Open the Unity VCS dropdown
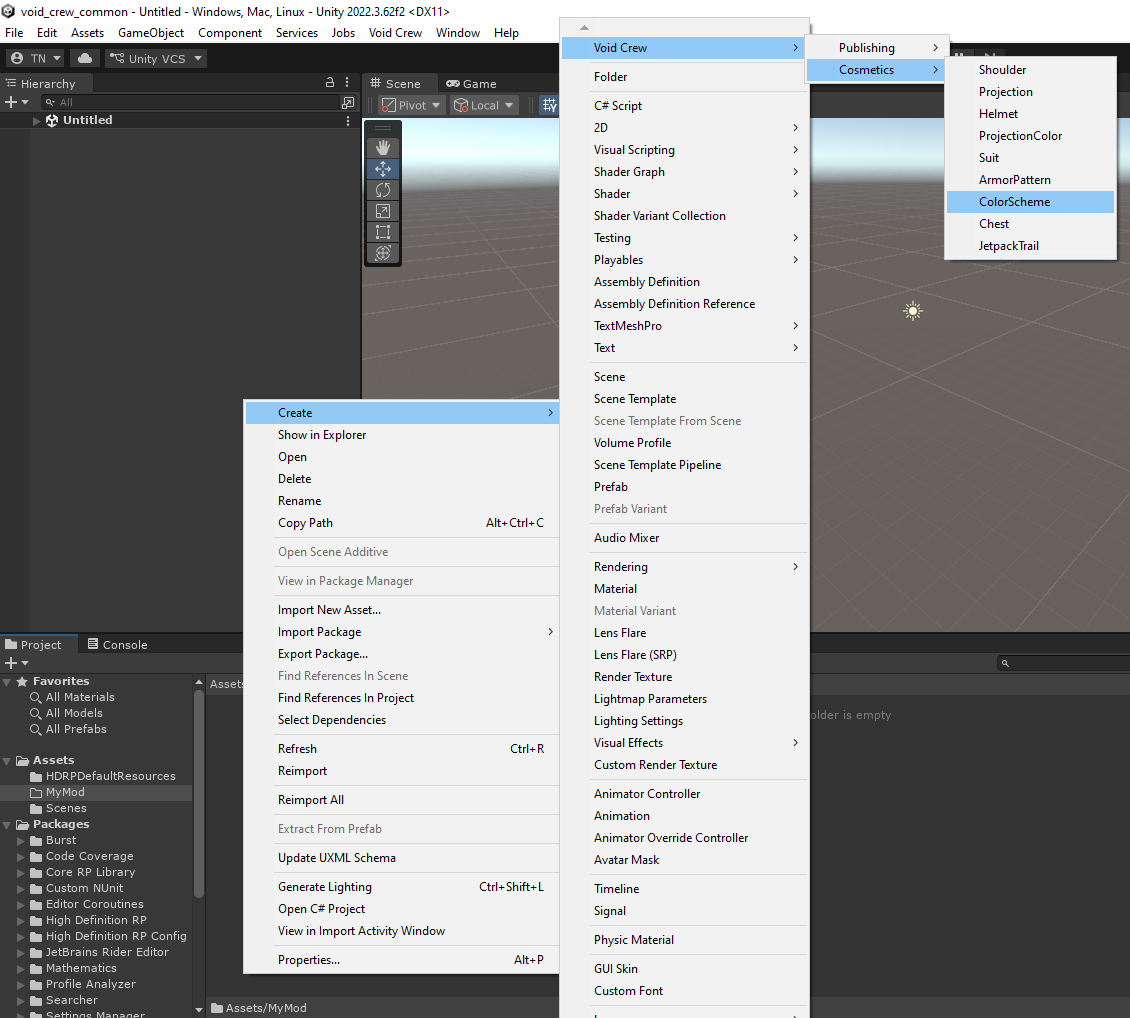 tap(156, 58)
